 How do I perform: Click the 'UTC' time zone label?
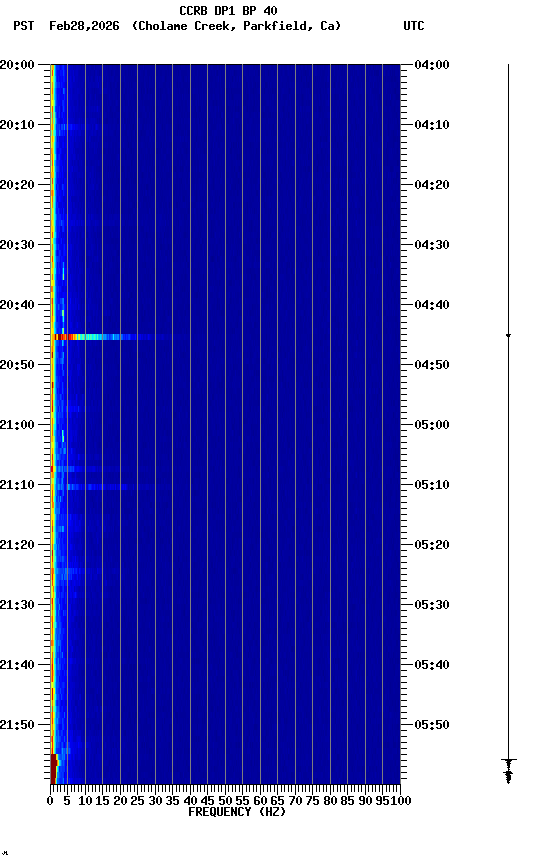click(414, 26)
